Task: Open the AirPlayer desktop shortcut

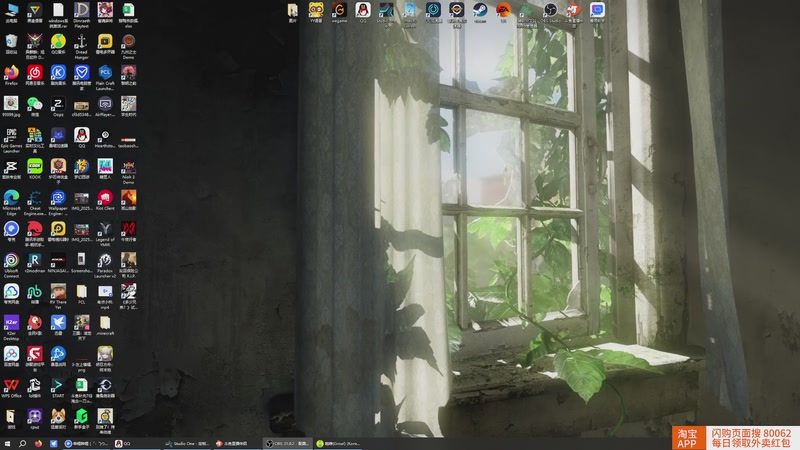Action: [x=105, y=106]
